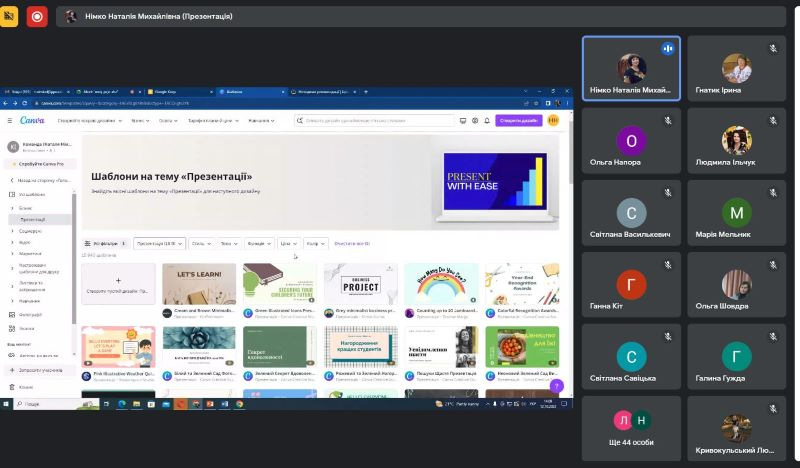Expand the Video category in sidebar

pyautogui.click(x=12, y=242)
